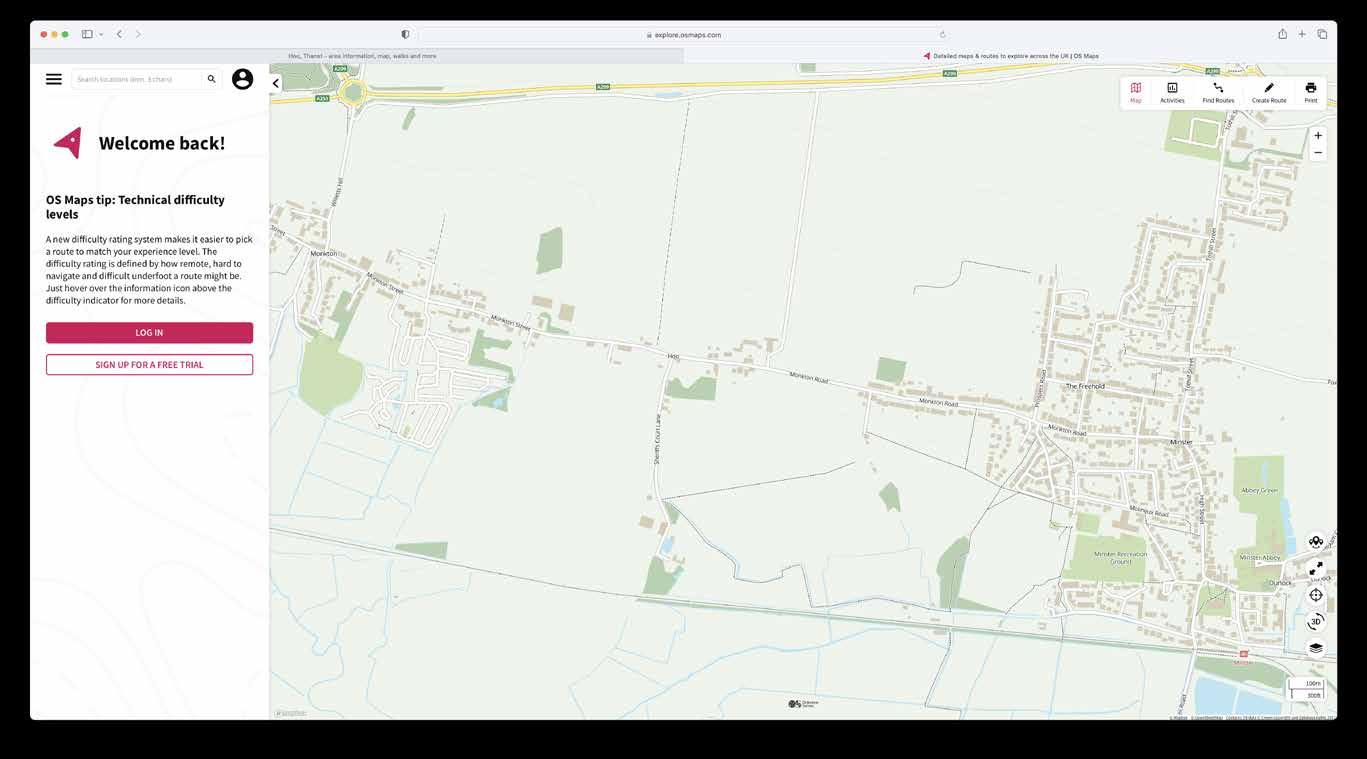The width and height of the screenshot is (1367, 759).
Task: Zoom out of the map with minus
Action: point(1318,153)
